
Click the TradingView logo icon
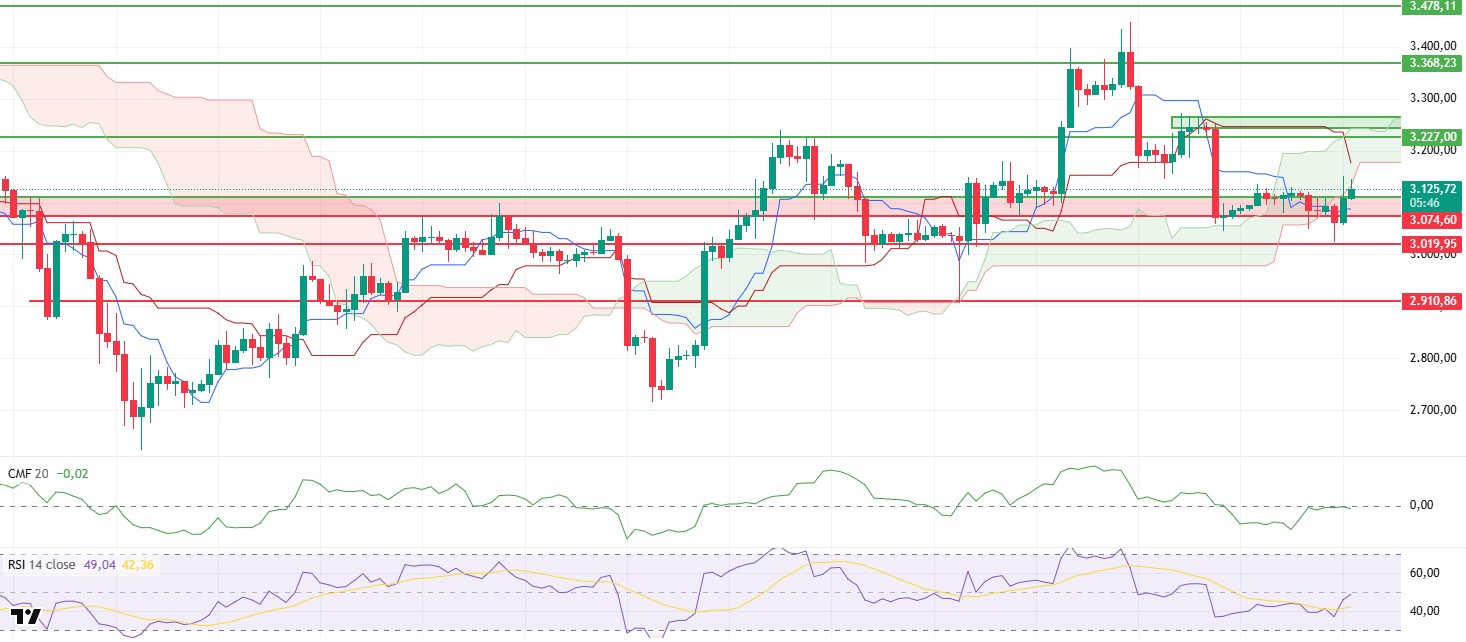coord(26,617)
